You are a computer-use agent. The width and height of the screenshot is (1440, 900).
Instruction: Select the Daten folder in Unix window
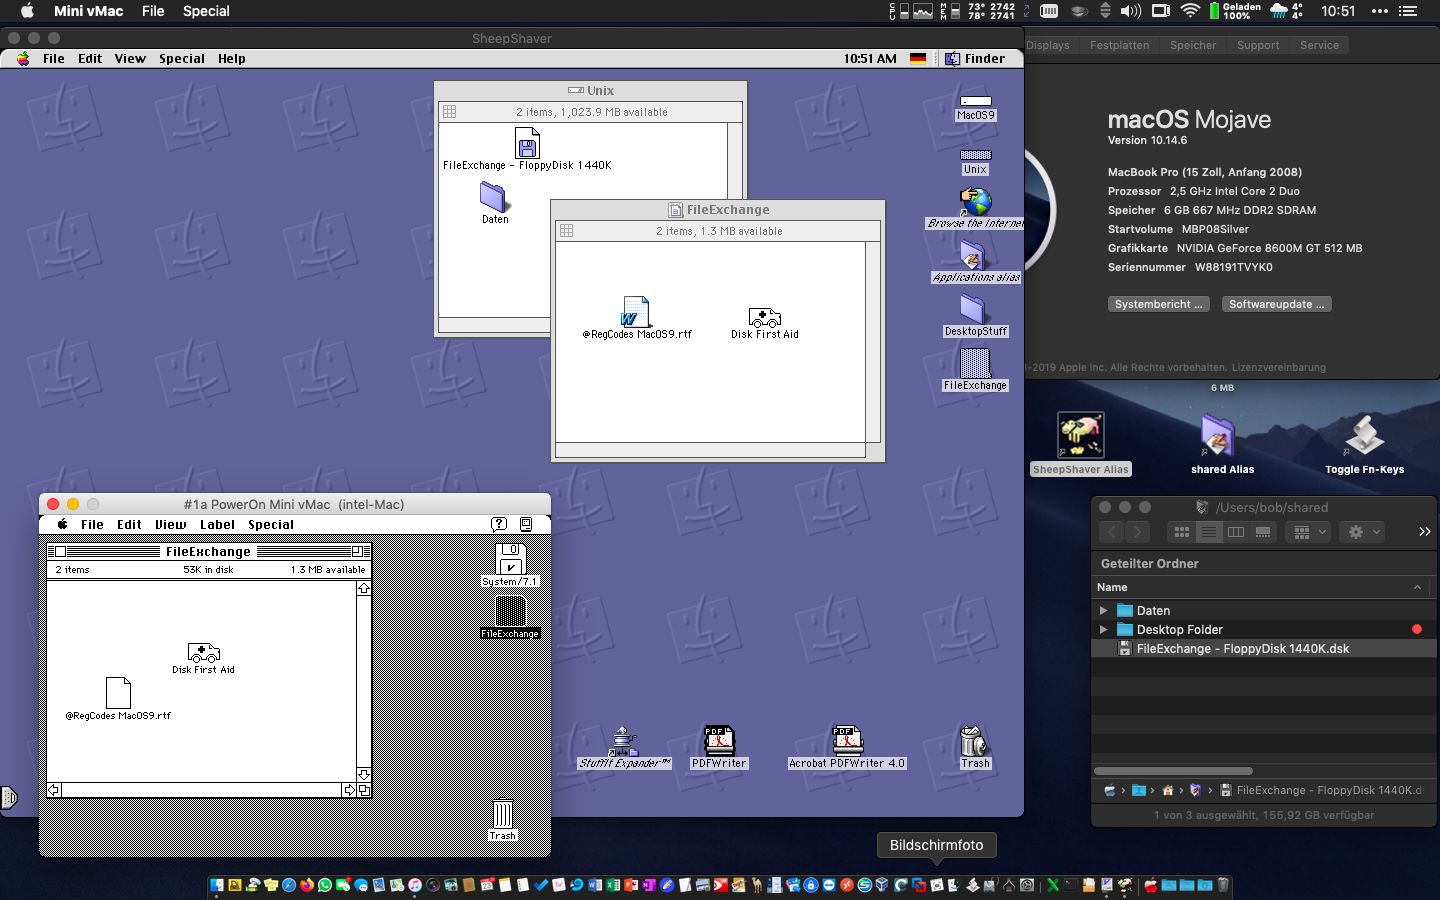494,196
